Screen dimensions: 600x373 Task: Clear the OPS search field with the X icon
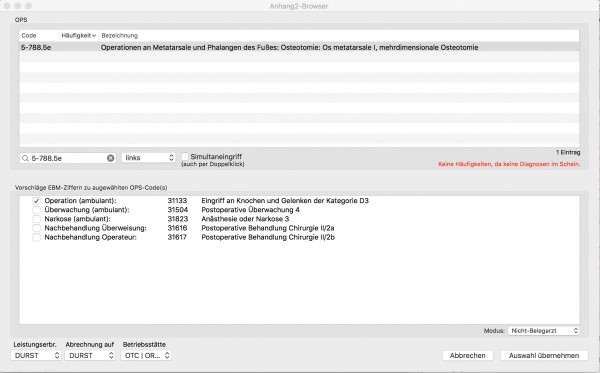tap(111, 158)
